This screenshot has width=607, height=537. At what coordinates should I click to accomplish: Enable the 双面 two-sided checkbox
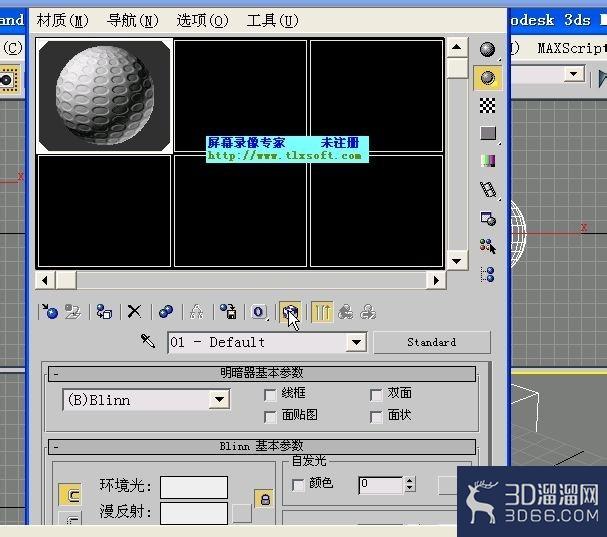376,395
